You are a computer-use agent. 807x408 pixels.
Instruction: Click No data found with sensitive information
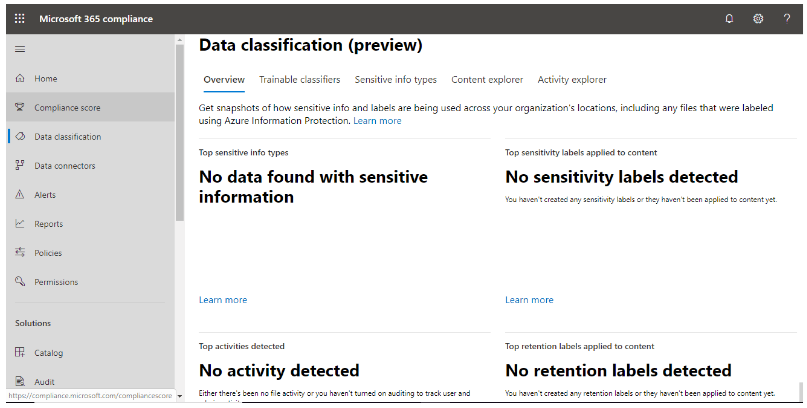click(313, 187)
